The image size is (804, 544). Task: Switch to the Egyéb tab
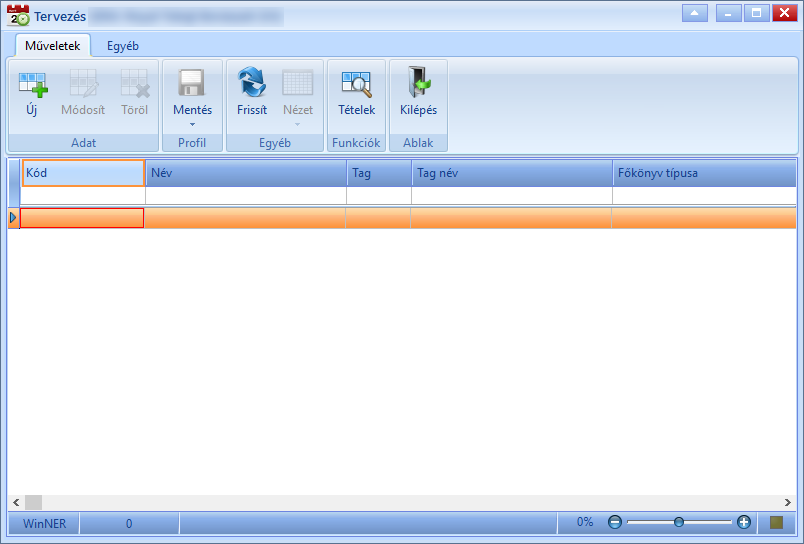[123, 46]
